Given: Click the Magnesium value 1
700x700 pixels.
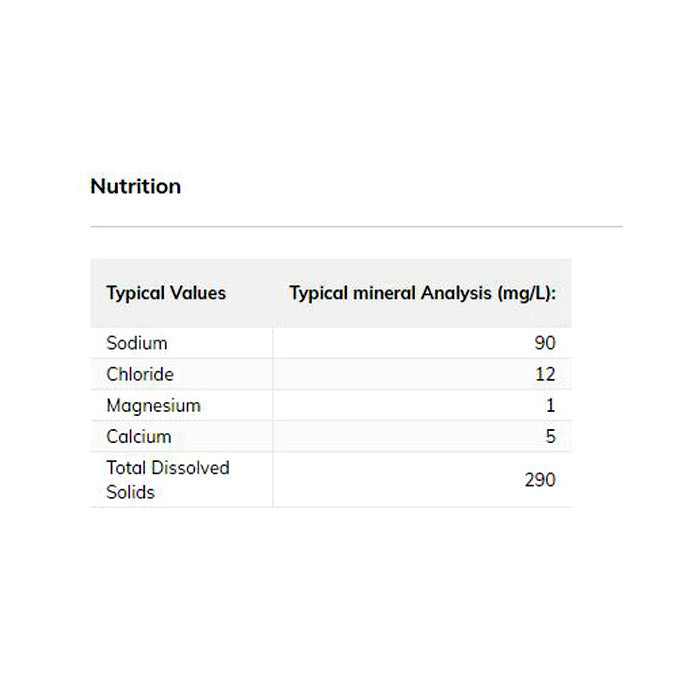Looking at the screenshot, I should tap(550, 405).
